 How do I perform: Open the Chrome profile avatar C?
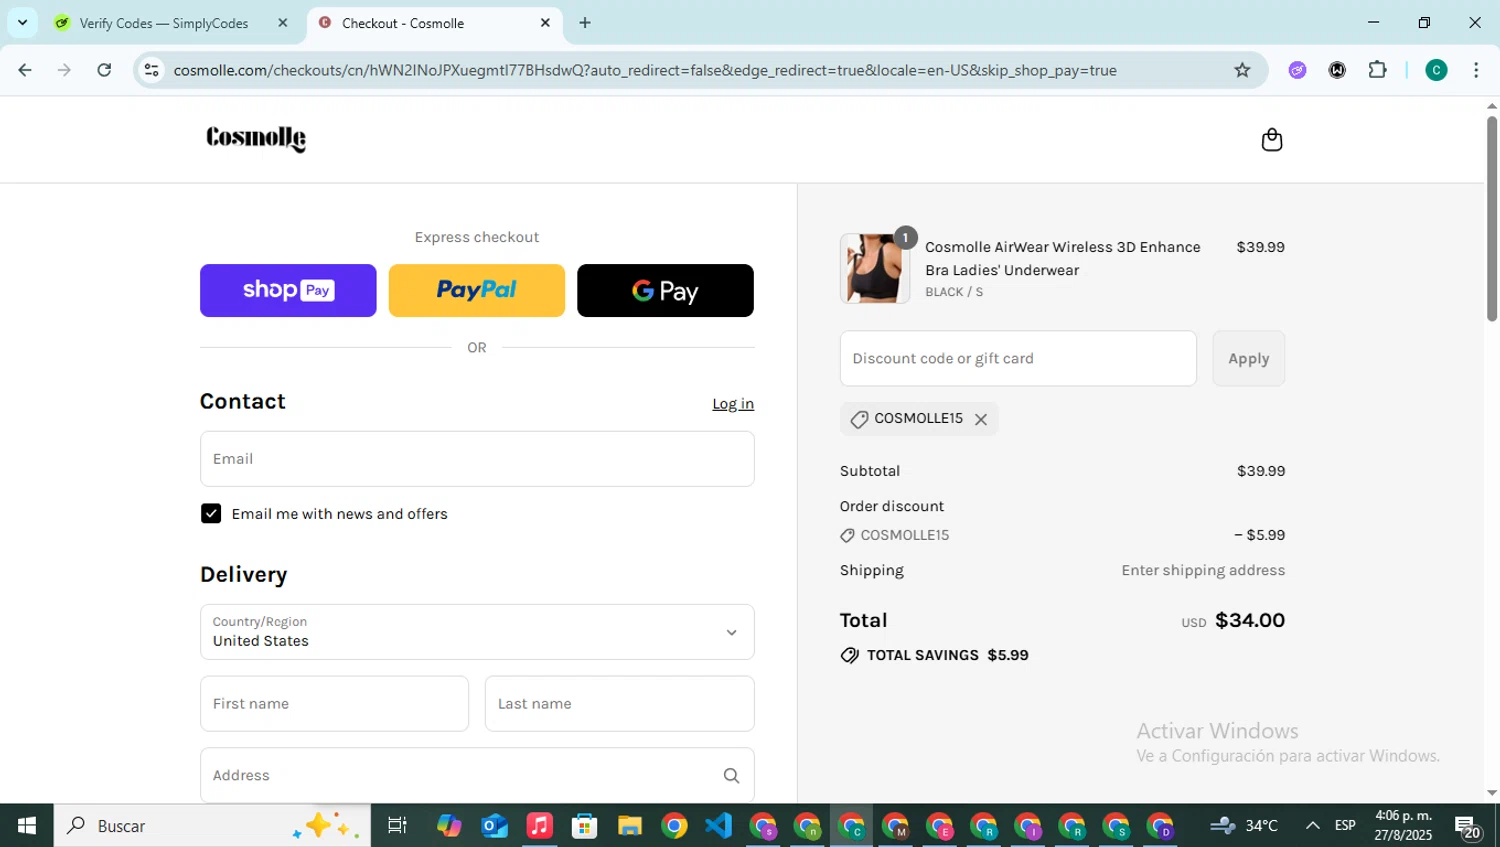click(1436, 70)
